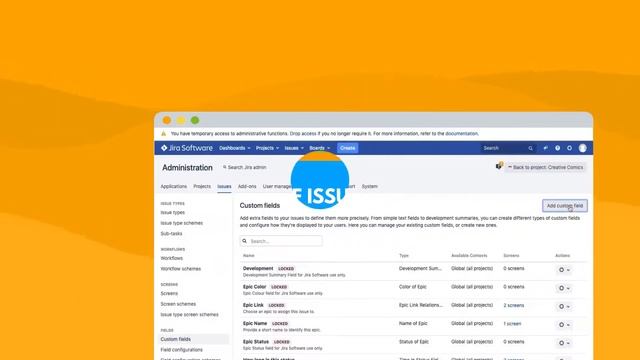Click the Add custom field button

(565, 206)
